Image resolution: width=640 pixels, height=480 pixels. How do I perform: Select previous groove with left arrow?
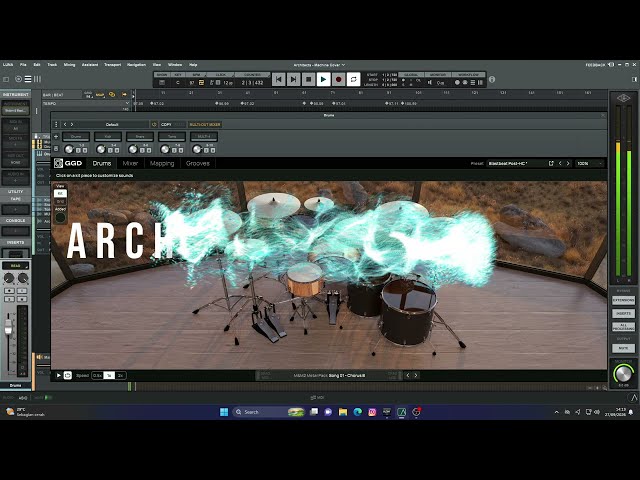(407, 375)
